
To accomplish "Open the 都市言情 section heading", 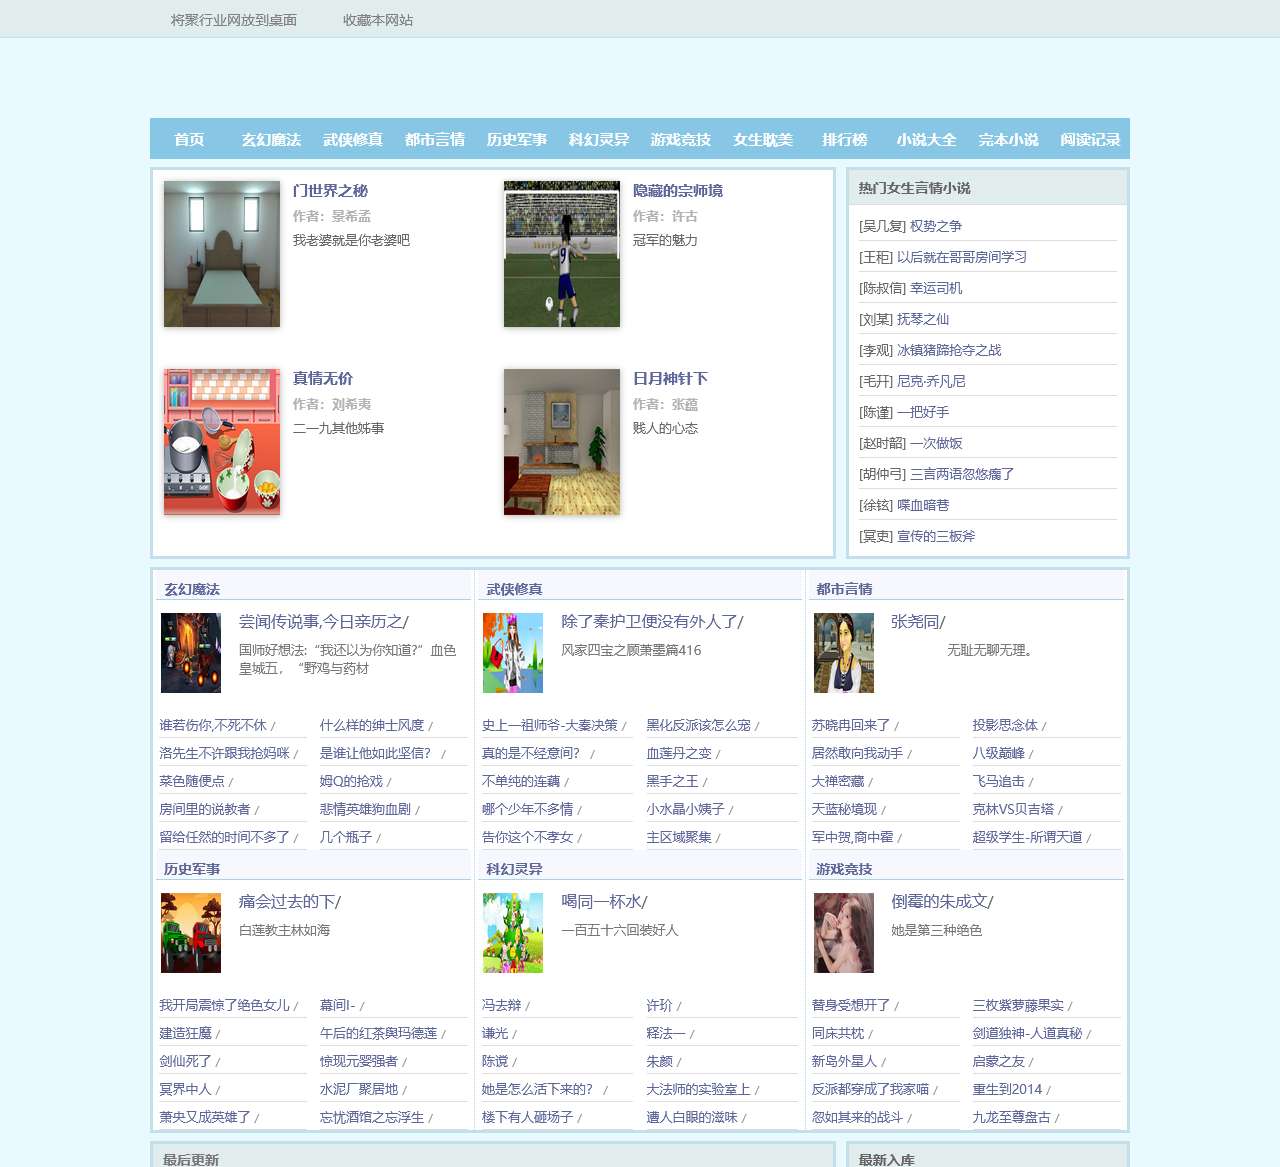I will pos(844,589).
